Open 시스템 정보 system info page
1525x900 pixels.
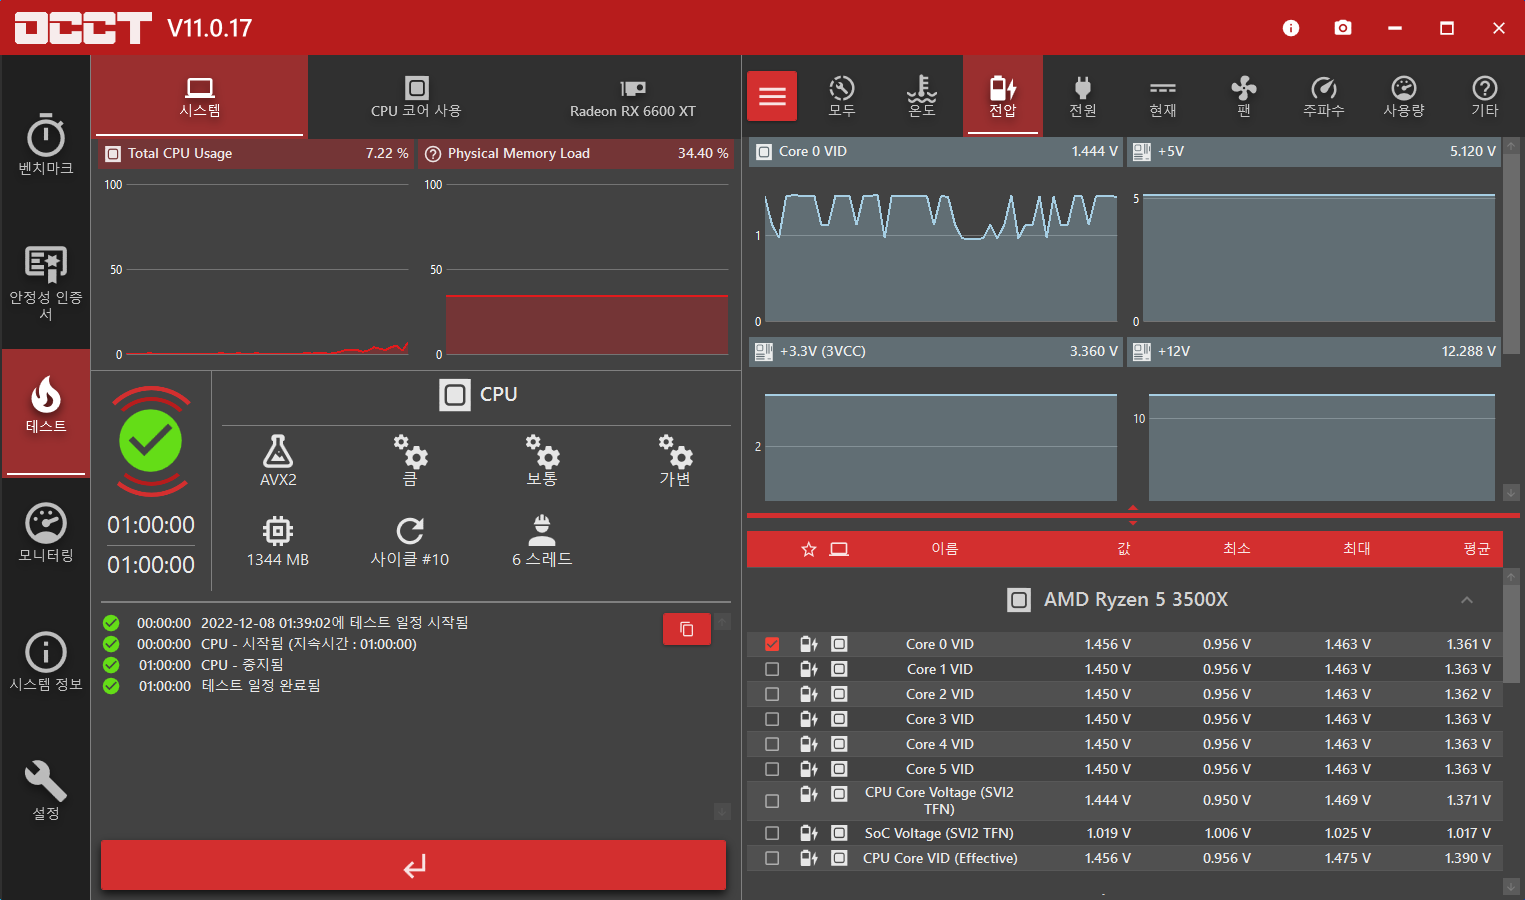46,661
